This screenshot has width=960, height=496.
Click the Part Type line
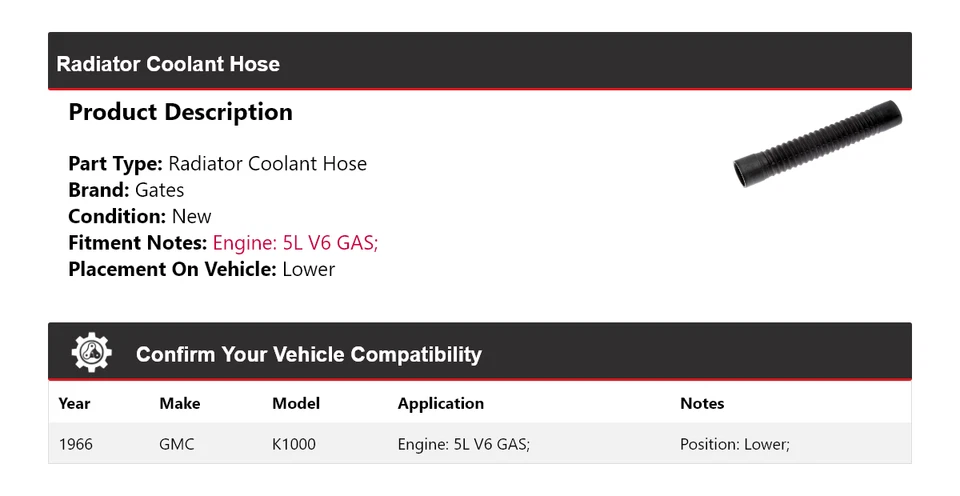coord(217,164)
